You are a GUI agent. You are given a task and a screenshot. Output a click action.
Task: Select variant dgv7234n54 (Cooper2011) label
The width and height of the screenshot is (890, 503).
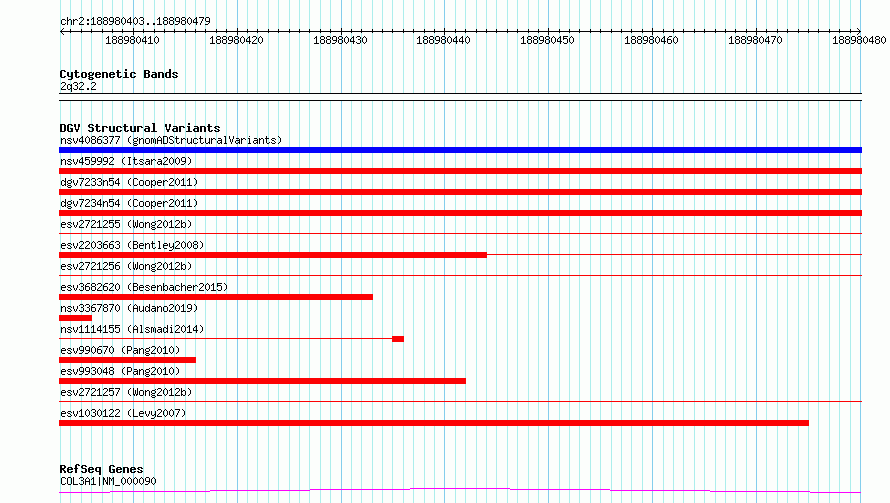129,203
